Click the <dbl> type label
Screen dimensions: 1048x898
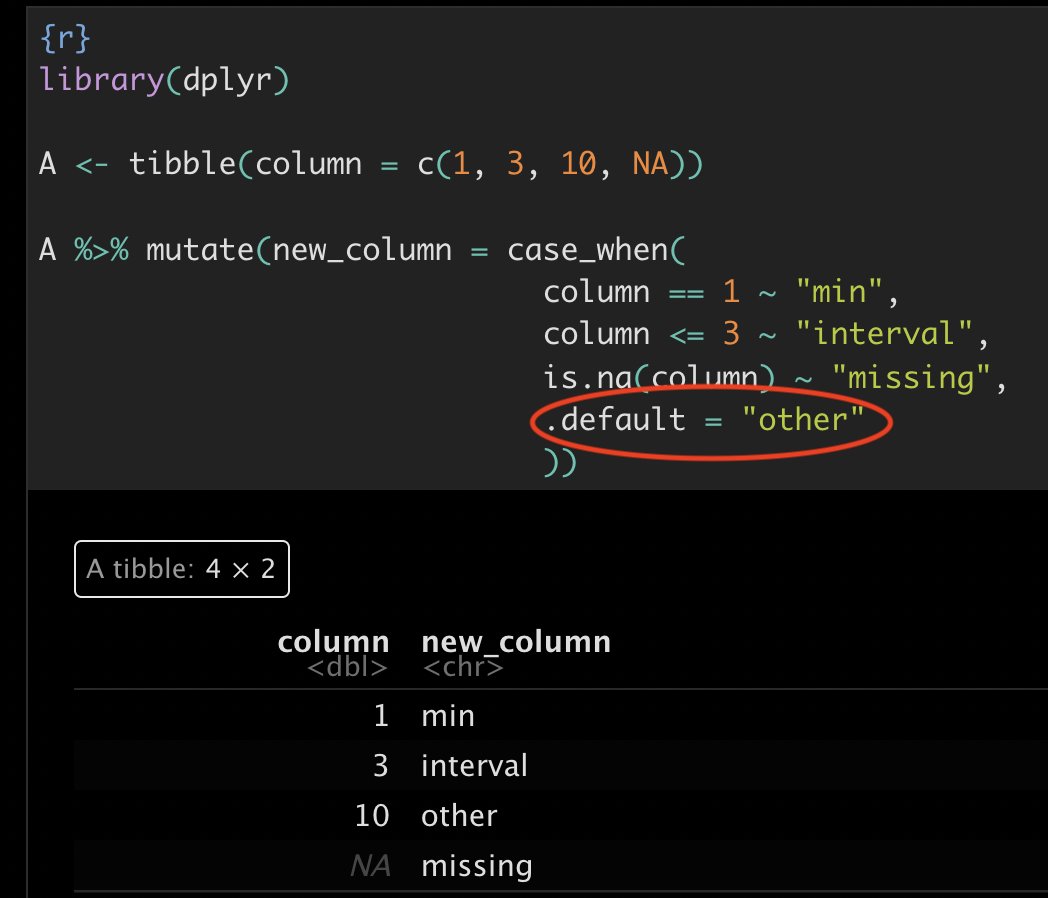pos(347,667)
